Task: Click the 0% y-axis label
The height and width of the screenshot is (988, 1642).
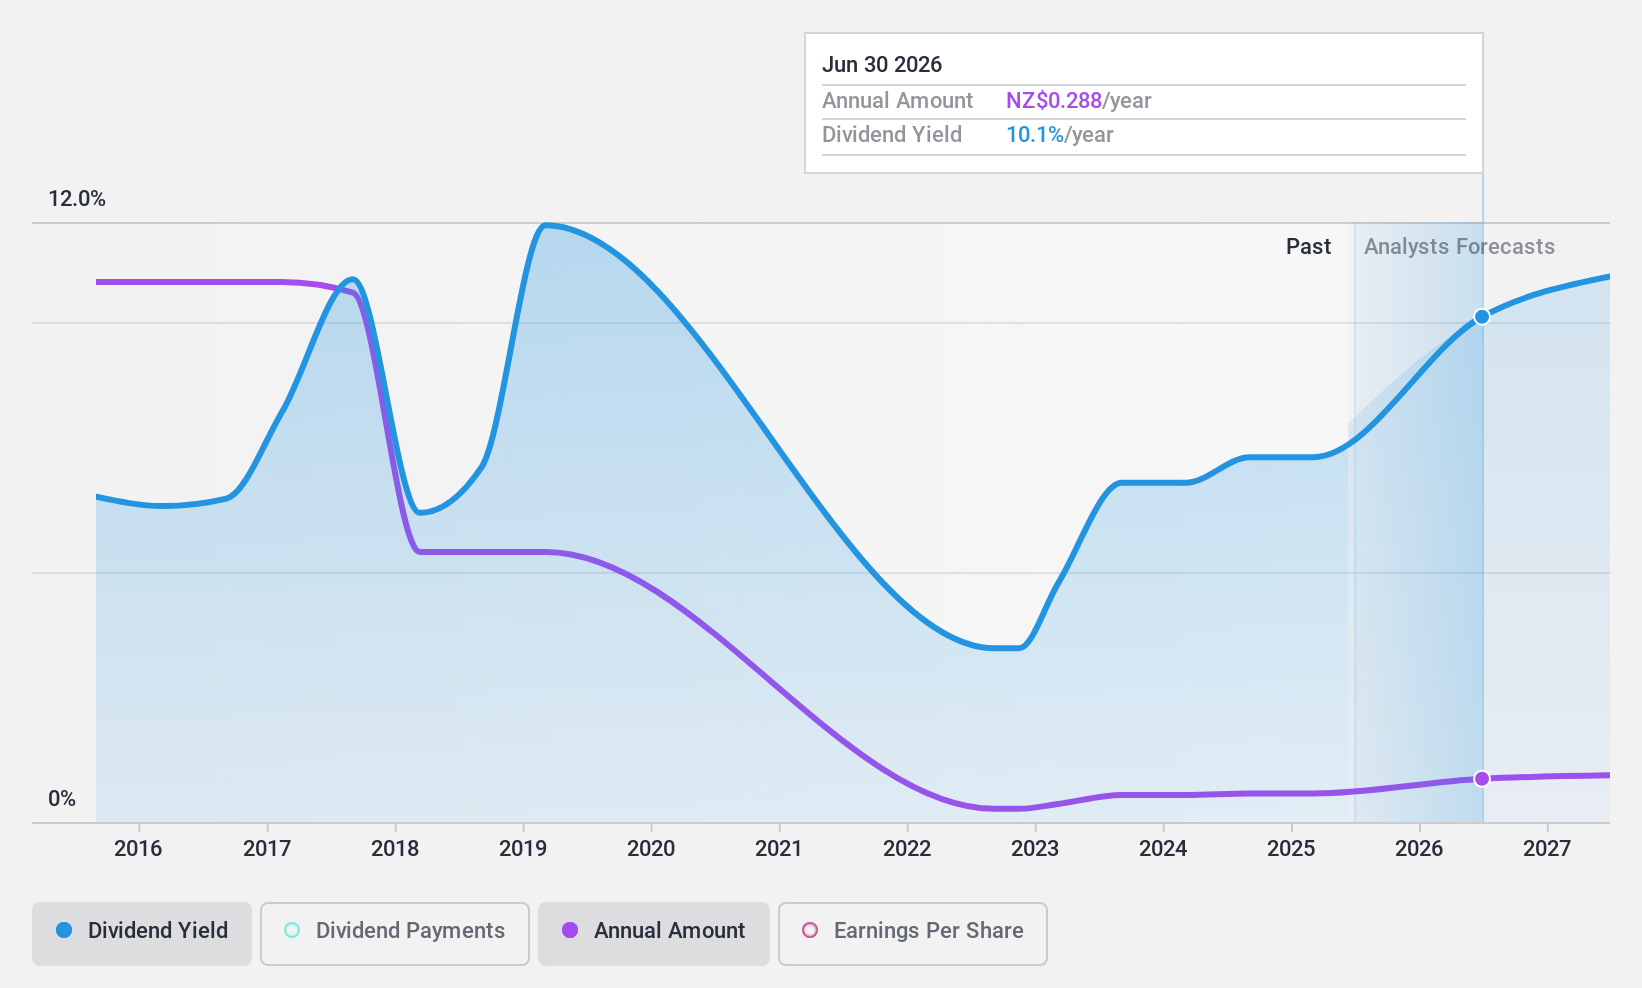Action: coord(62,799)
